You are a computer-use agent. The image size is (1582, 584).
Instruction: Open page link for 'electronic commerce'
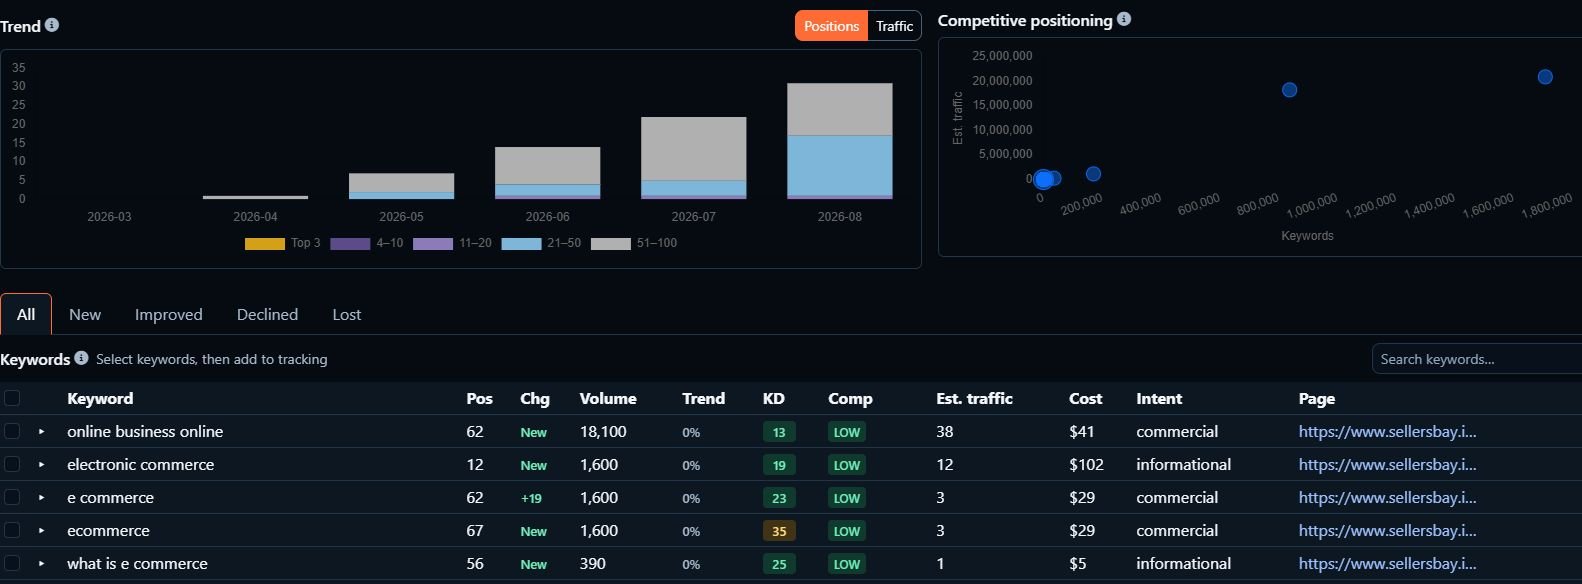click(x=1387, y=464)
